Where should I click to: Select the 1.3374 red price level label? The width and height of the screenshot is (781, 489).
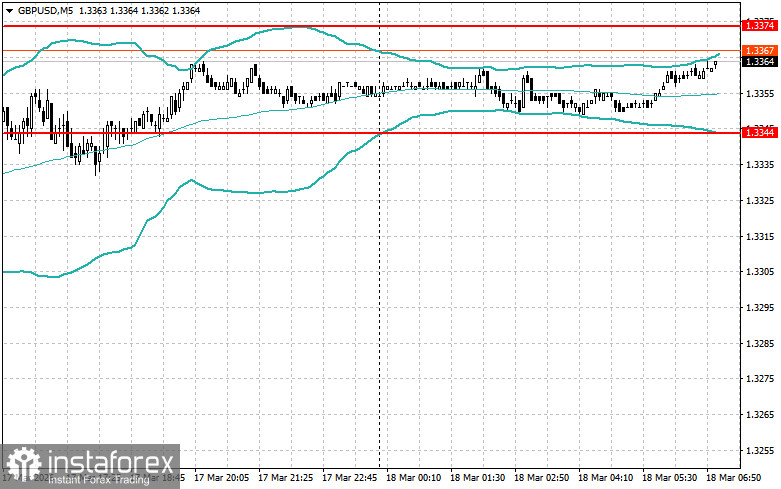[759, 25]
